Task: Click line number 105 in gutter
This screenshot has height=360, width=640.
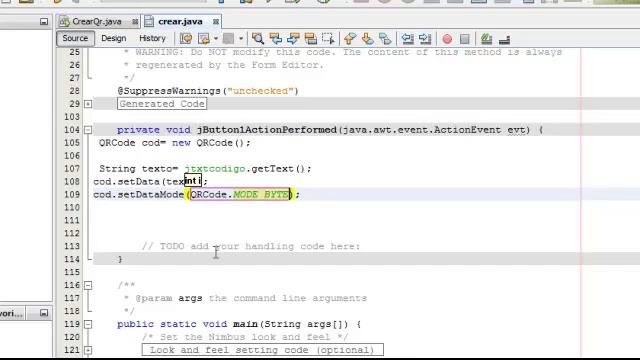Action: (72, 143)
